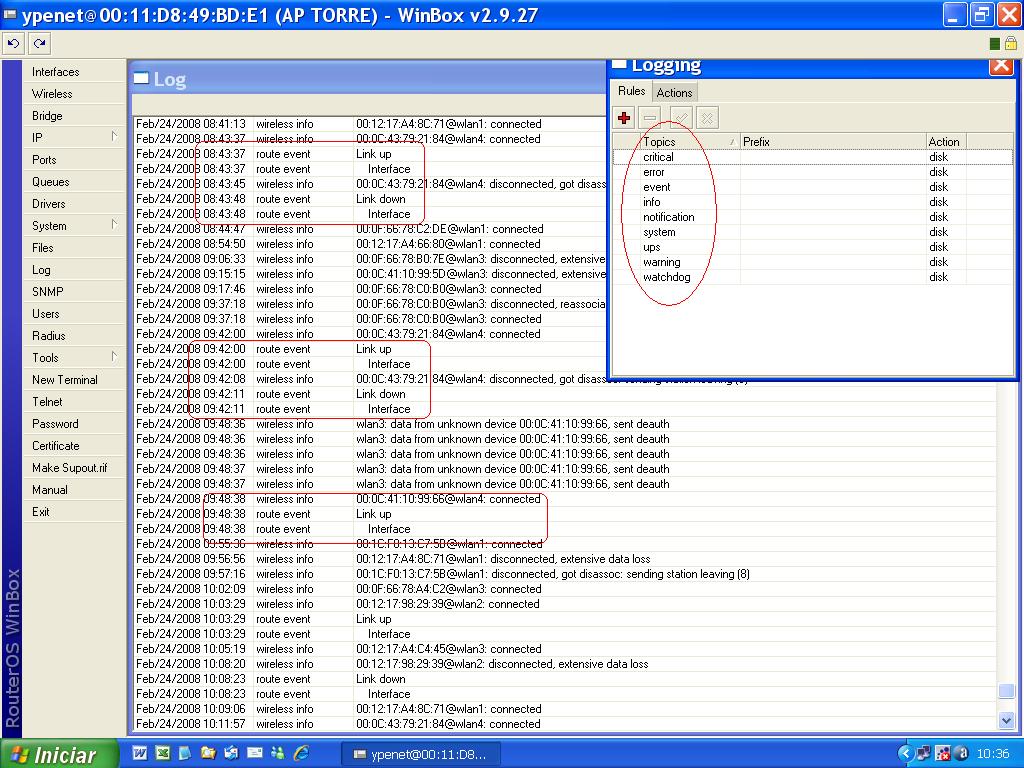1024x768 pixels.
Task: Click the Log vertical scrollbar thumb
Action: click(1006, 691)
